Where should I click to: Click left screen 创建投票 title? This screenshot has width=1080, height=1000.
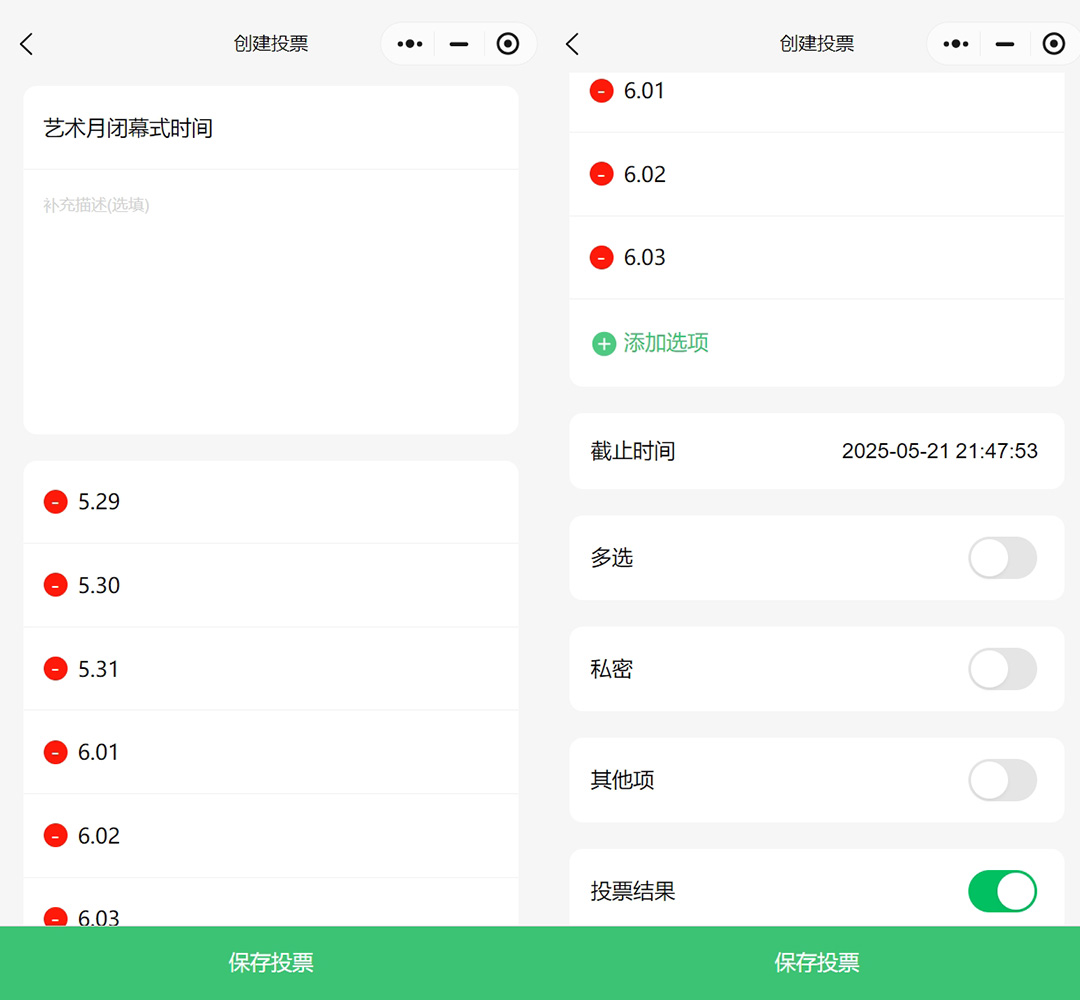[271, 44]
